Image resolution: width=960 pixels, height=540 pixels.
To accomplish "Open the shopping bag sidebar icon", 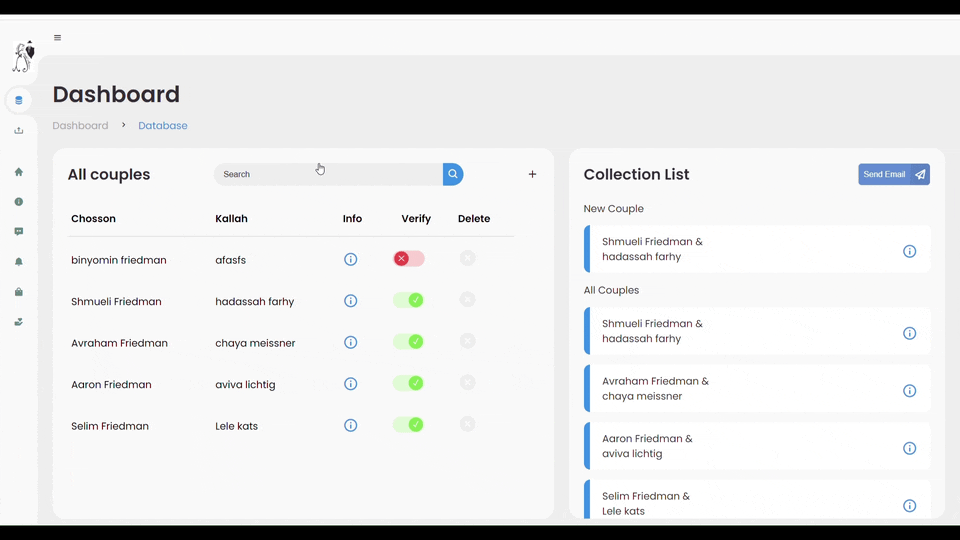I will (x=19, y=292).
